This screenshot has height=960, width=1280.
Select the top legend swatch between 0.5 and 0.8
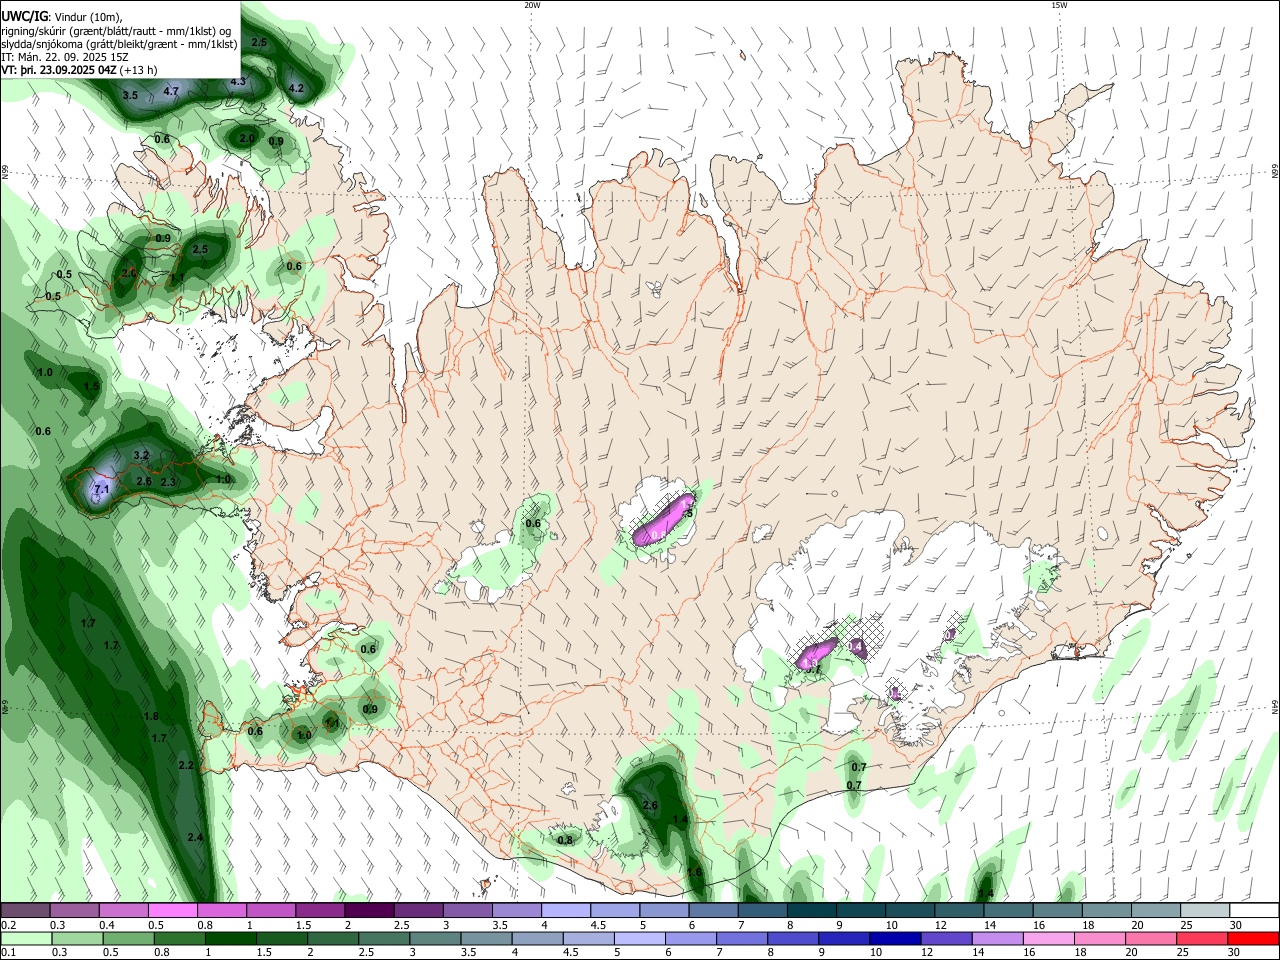coord(173,911)
